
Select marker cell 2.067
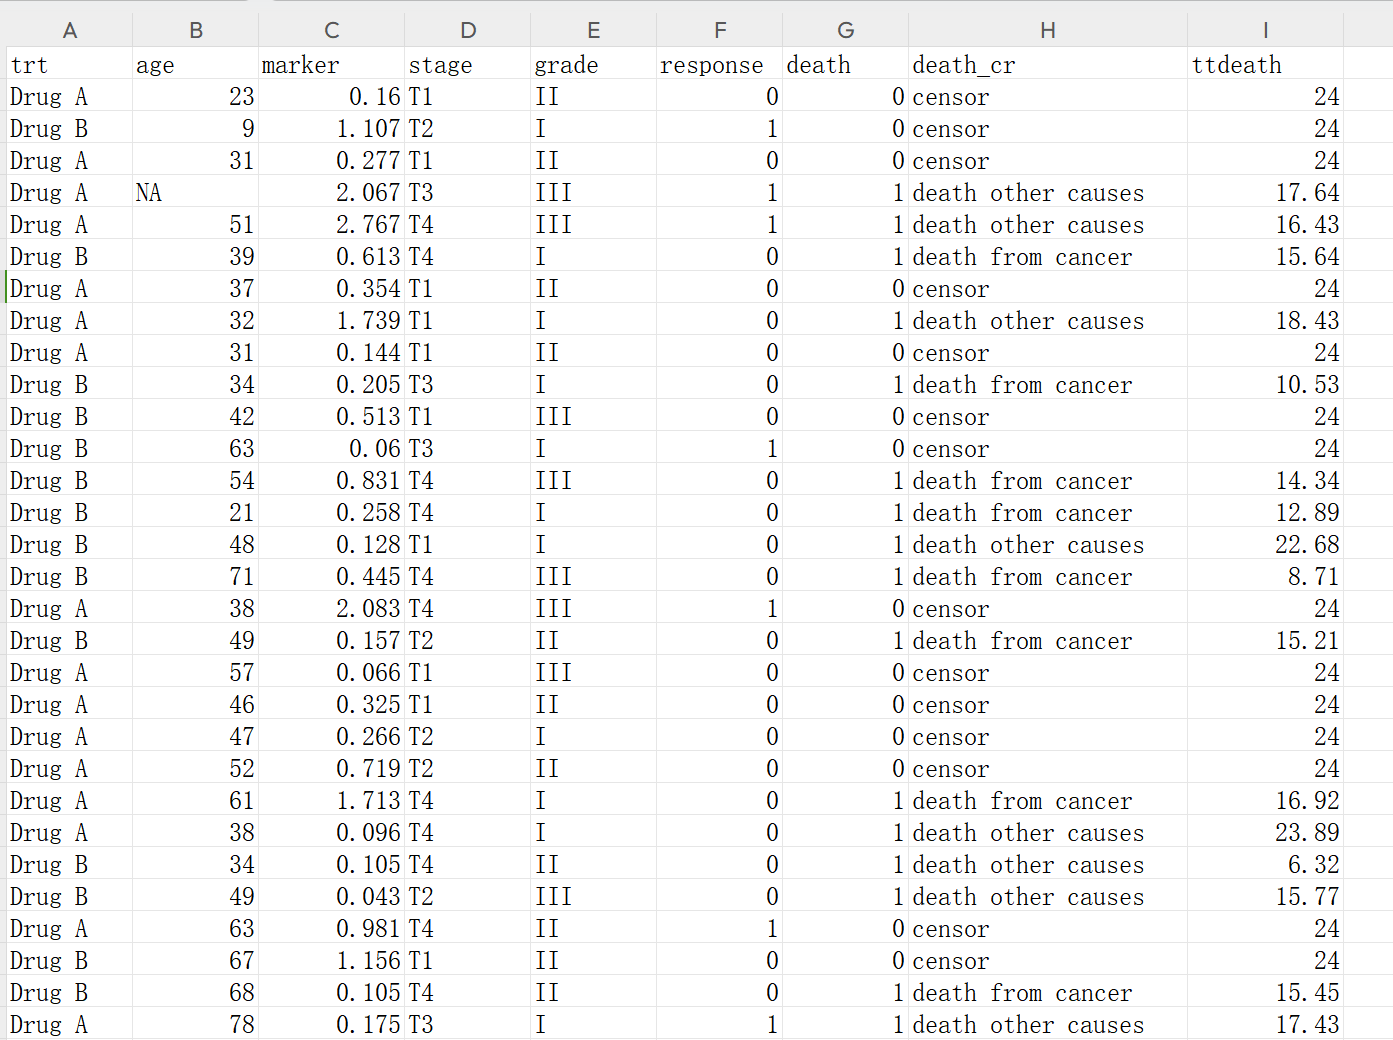(x=331, y=192)
